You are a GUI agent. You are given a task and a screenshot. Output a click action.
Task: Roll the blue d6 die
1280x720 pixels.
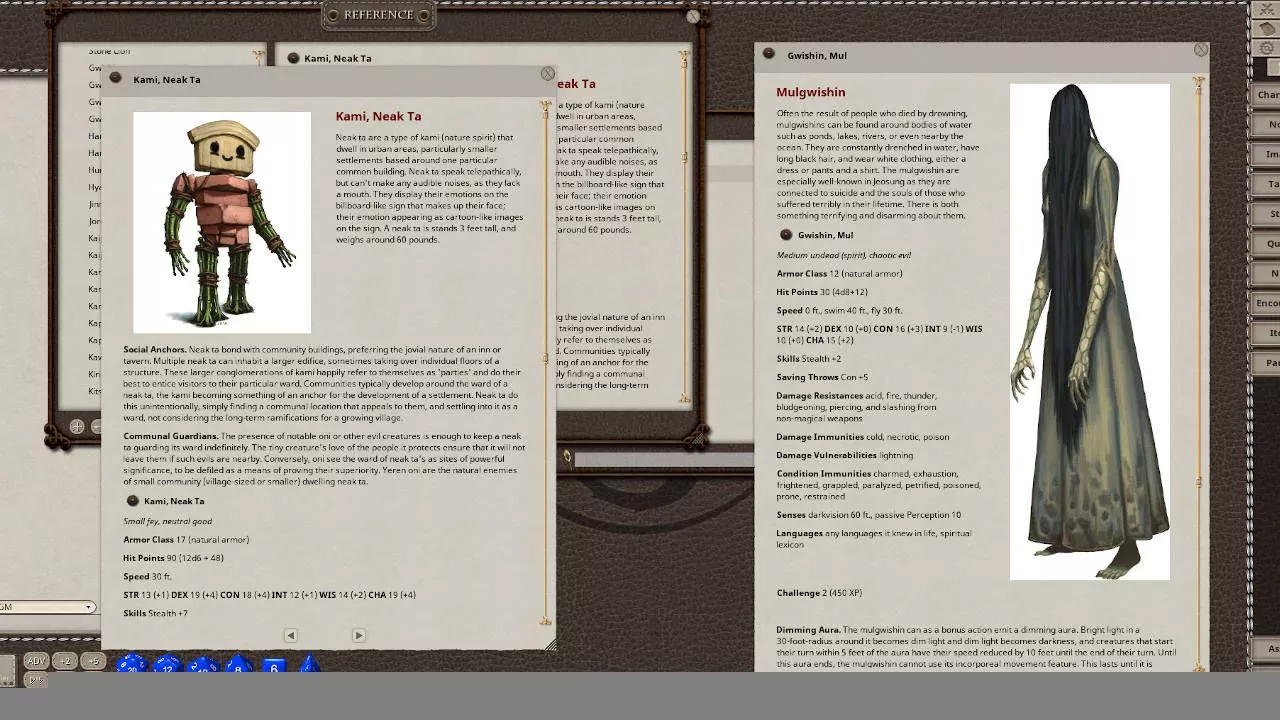click(274, 665)
